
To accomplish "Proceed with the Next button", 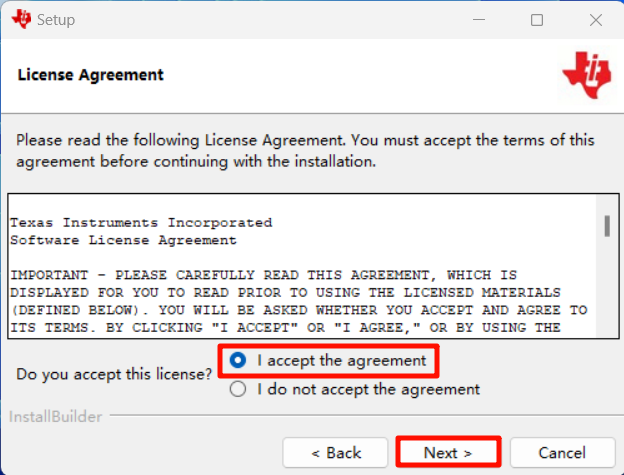I will click(448, 453).
